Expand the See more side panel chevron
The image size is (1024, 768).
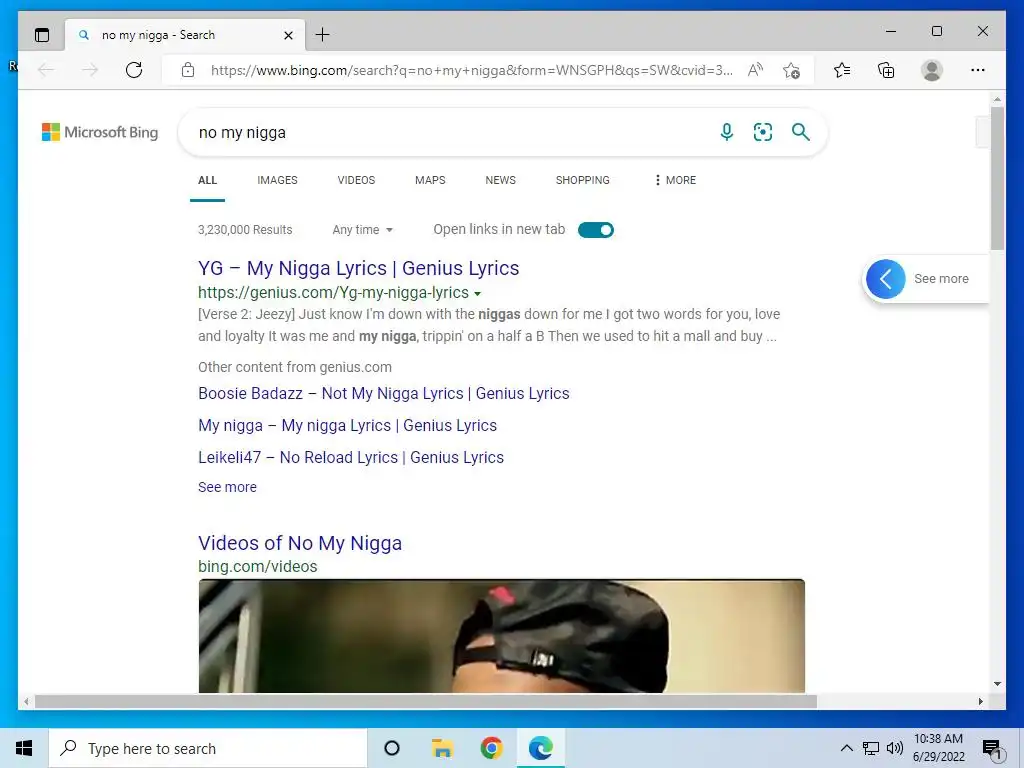point(886,279)
